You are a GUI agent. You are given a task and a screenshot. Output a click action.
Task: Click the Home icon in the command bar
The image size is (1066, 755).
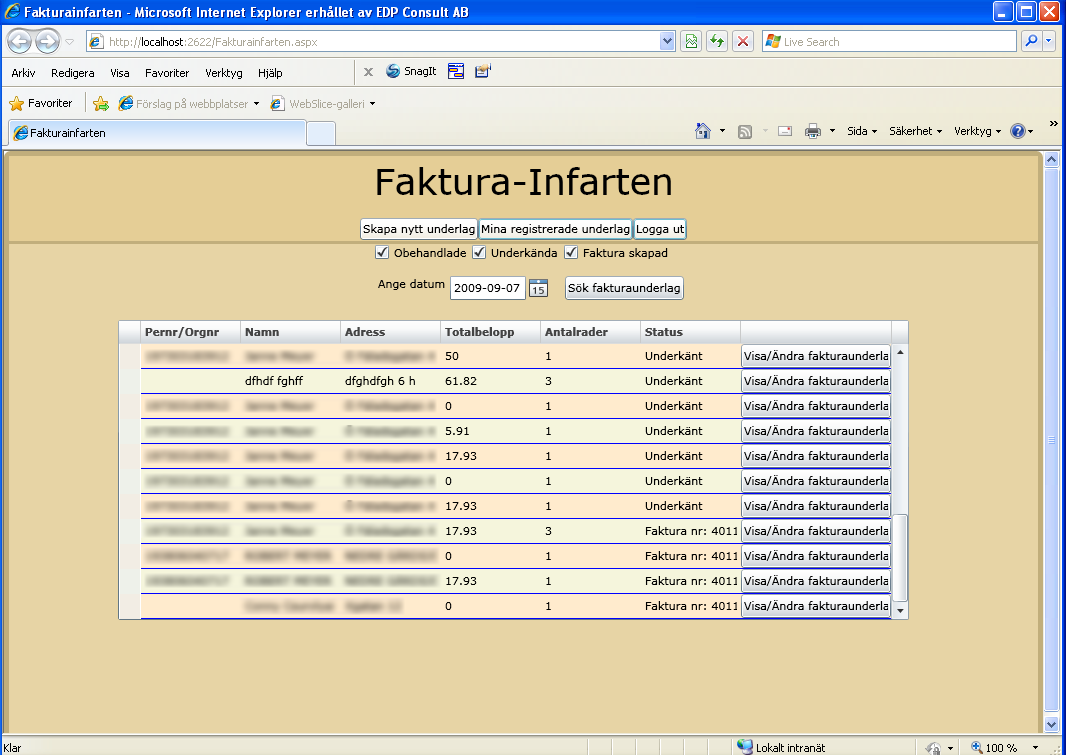(x=703, y=131)
